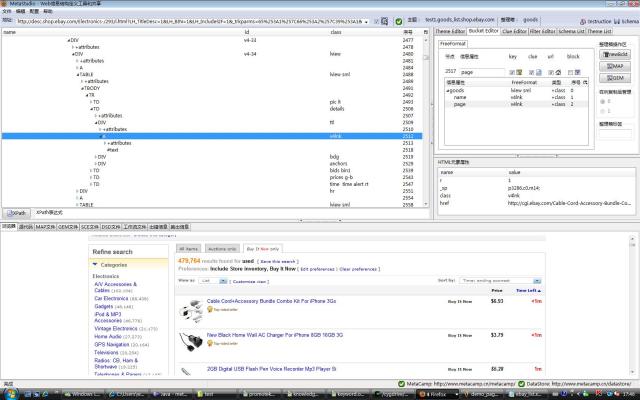Open the 'Sort by' dropdown
Screen dimensions: 640x400
coord(500,281)
